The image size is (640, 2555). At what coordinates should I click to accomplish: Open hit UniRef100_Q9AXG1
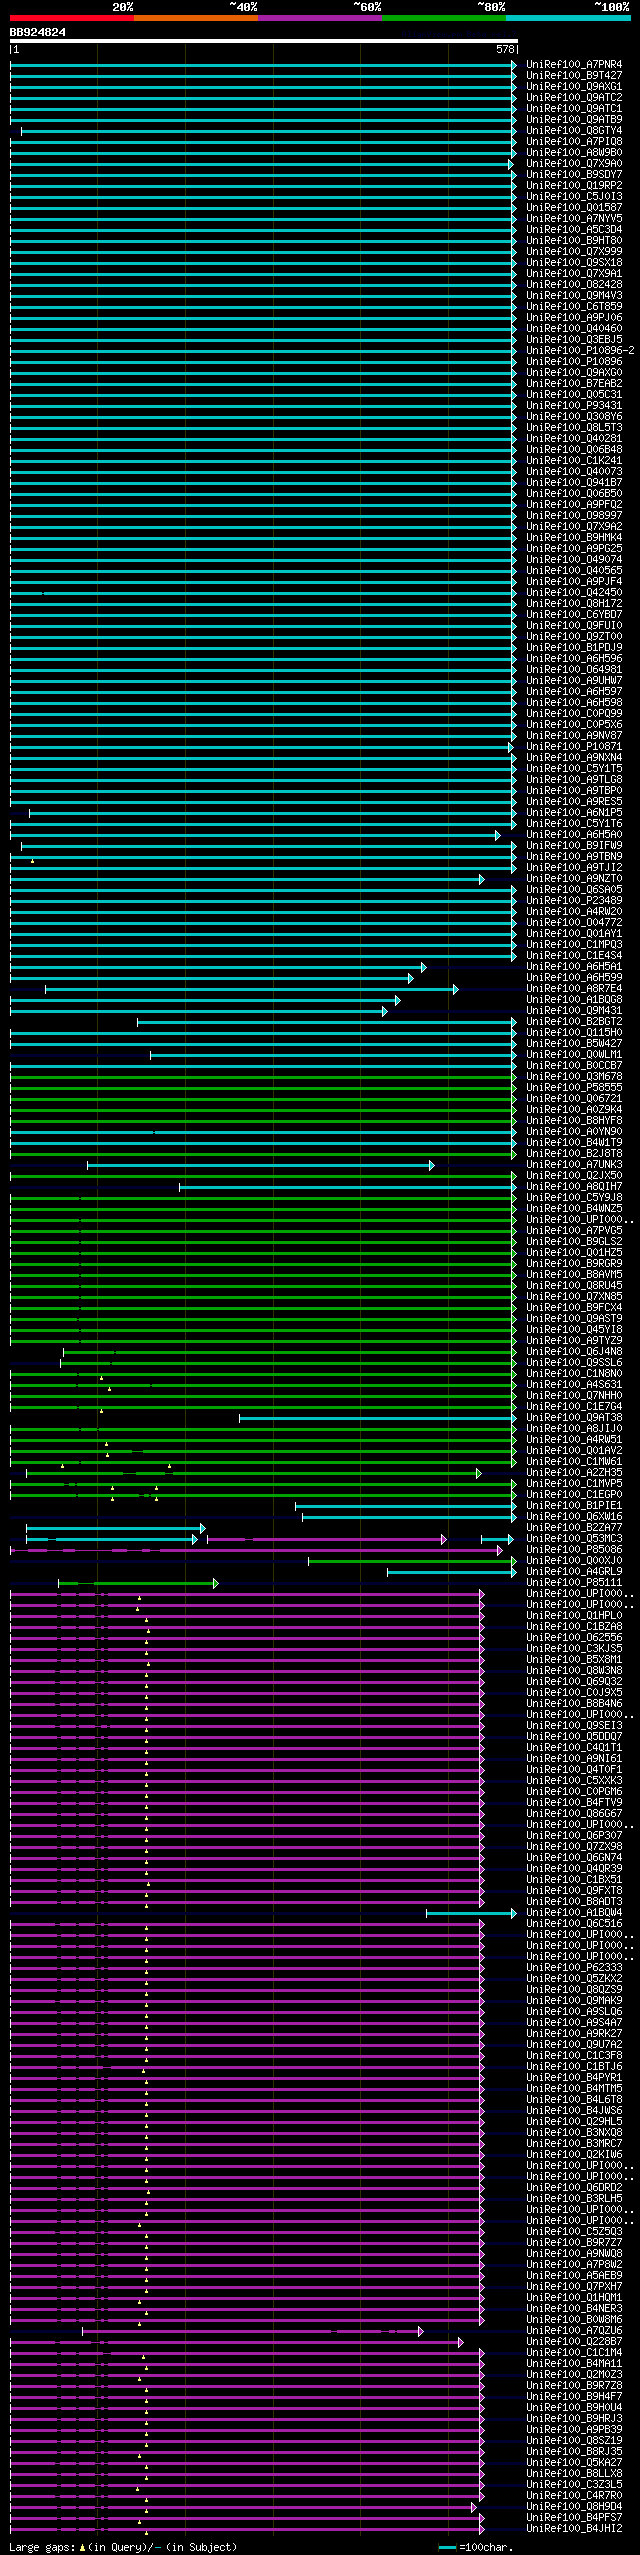[574, 87]
